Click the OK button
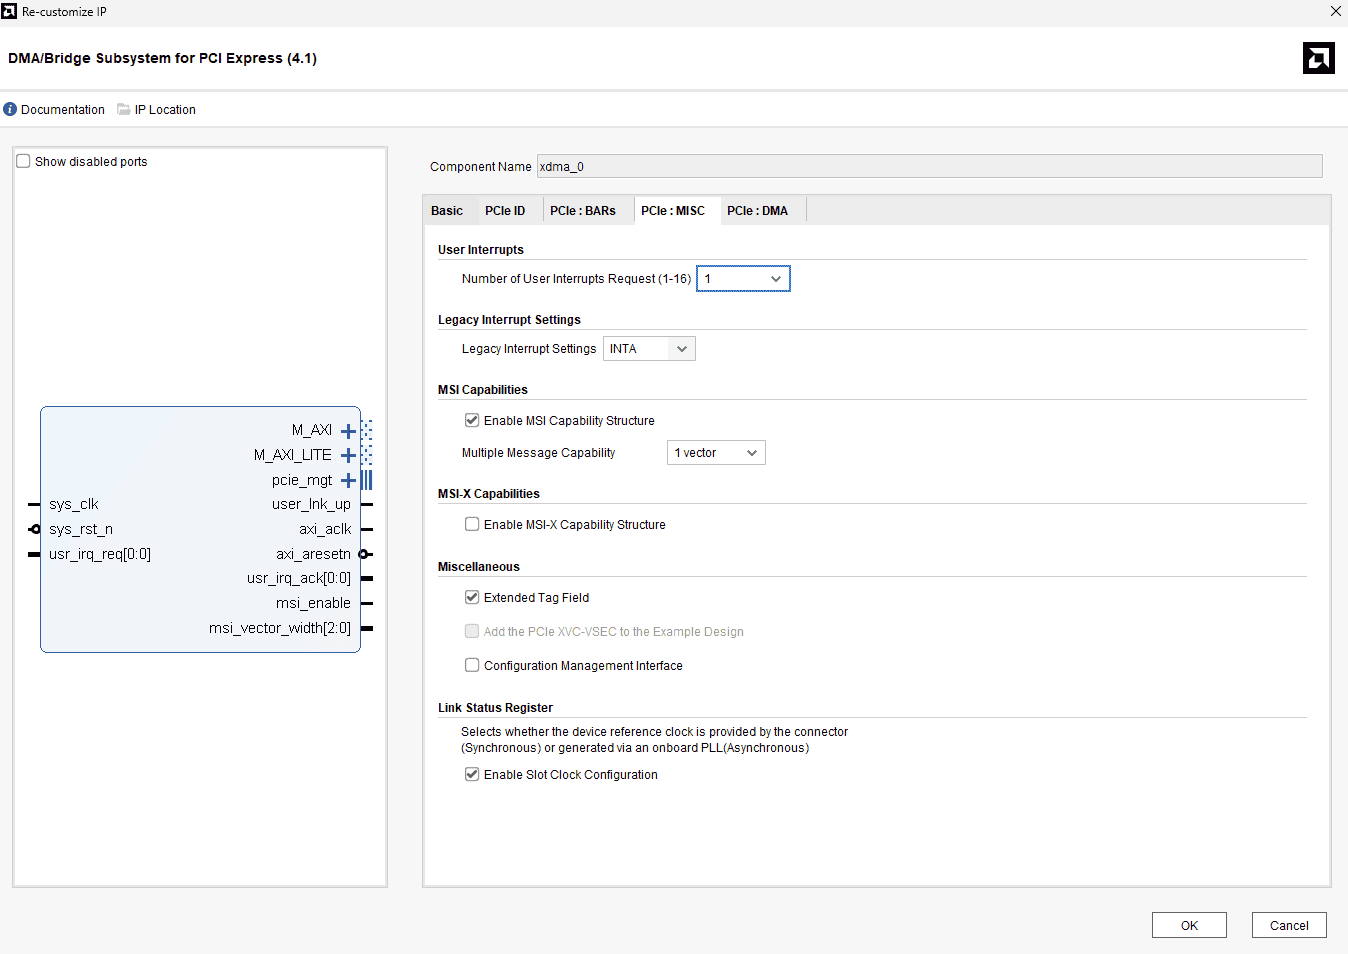Screen dimensions: 1348x954 click(x=1189, y=926)
